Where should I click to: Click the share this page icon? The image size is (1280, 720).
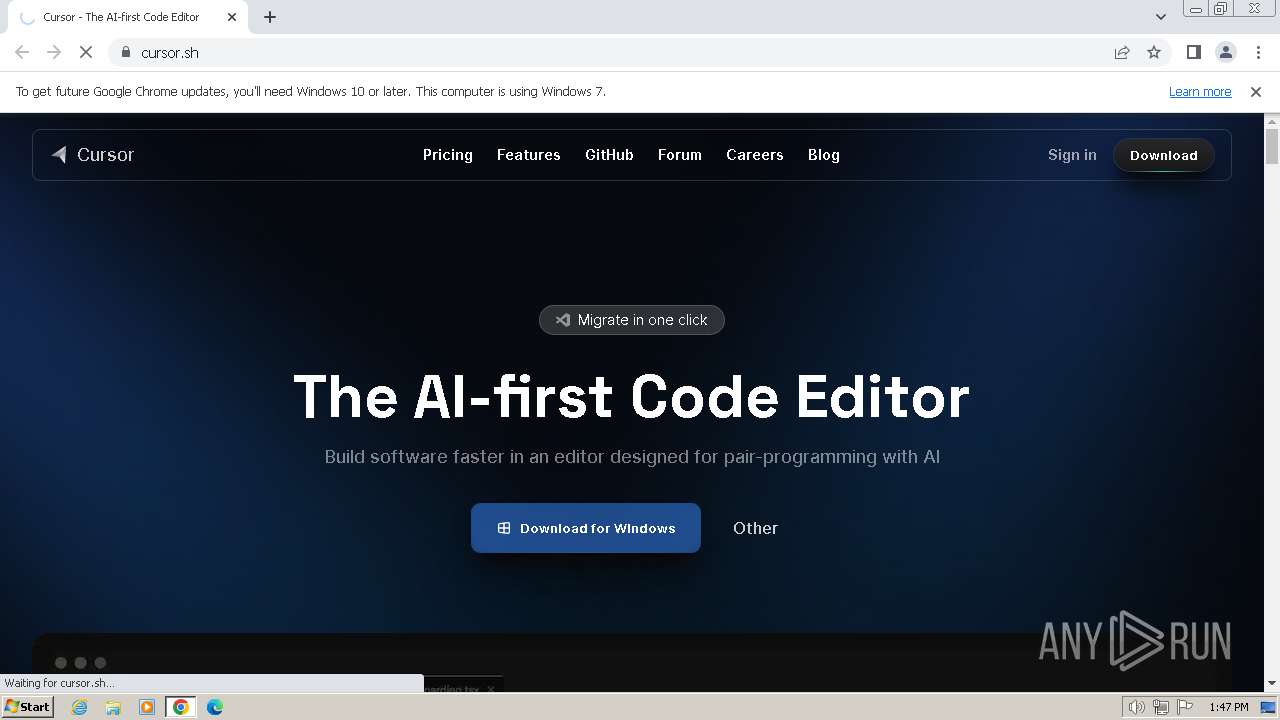(x=1122, y=52)
